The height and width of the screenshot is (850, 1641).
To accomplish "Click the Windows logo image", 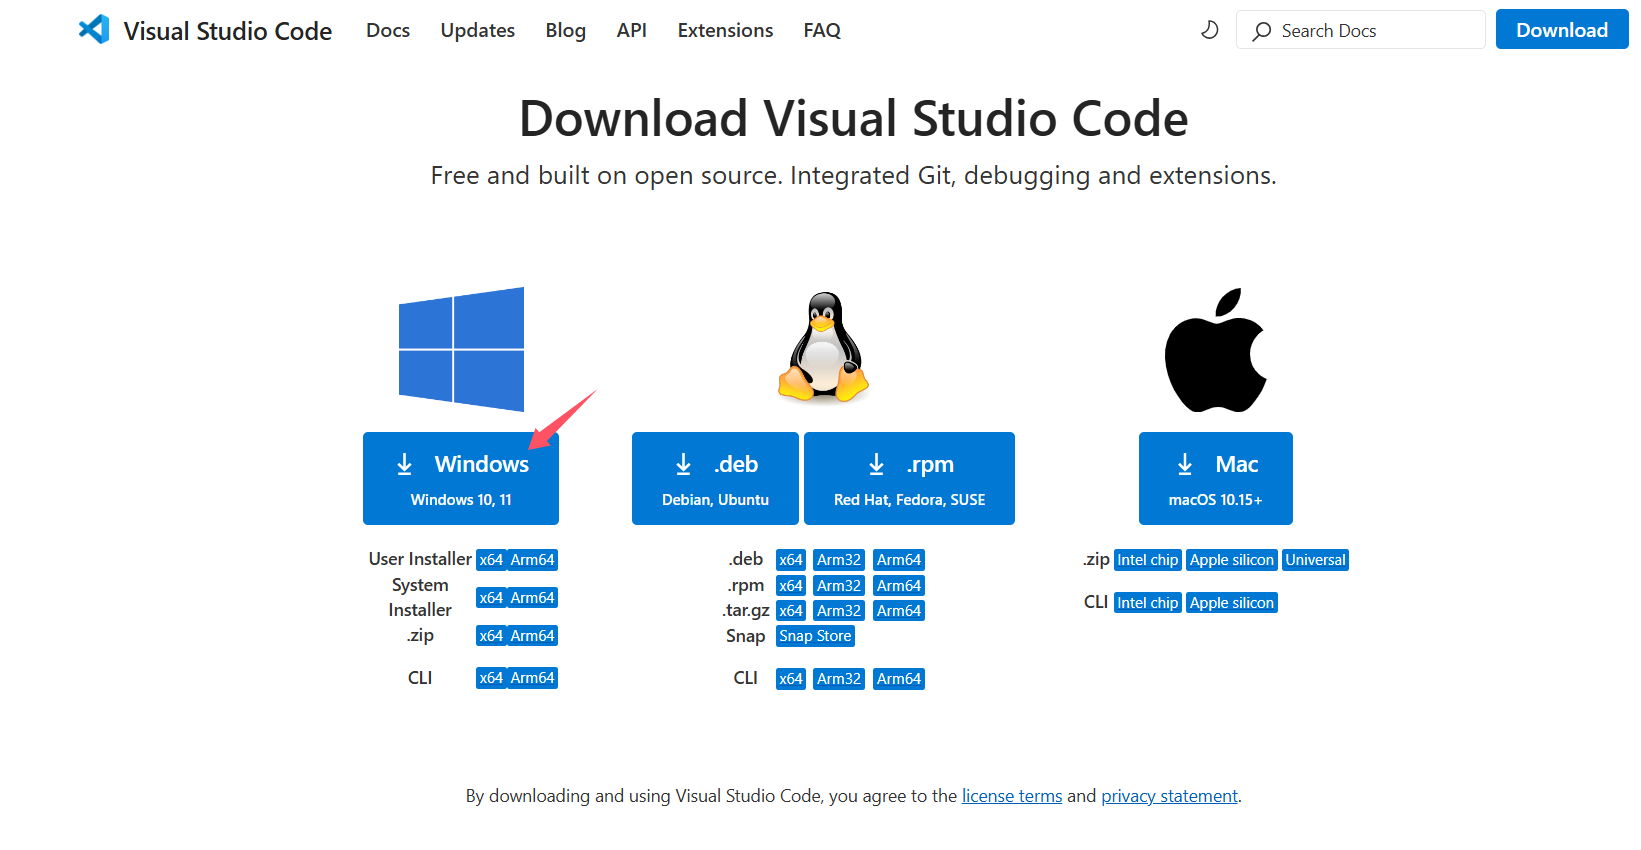I will tap(461, 349).
